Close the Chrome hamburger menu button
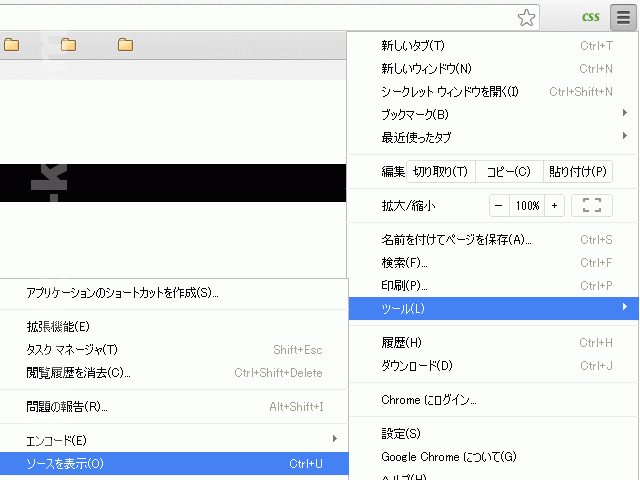Viewport: 640px width, 480px height. (622, 17)
